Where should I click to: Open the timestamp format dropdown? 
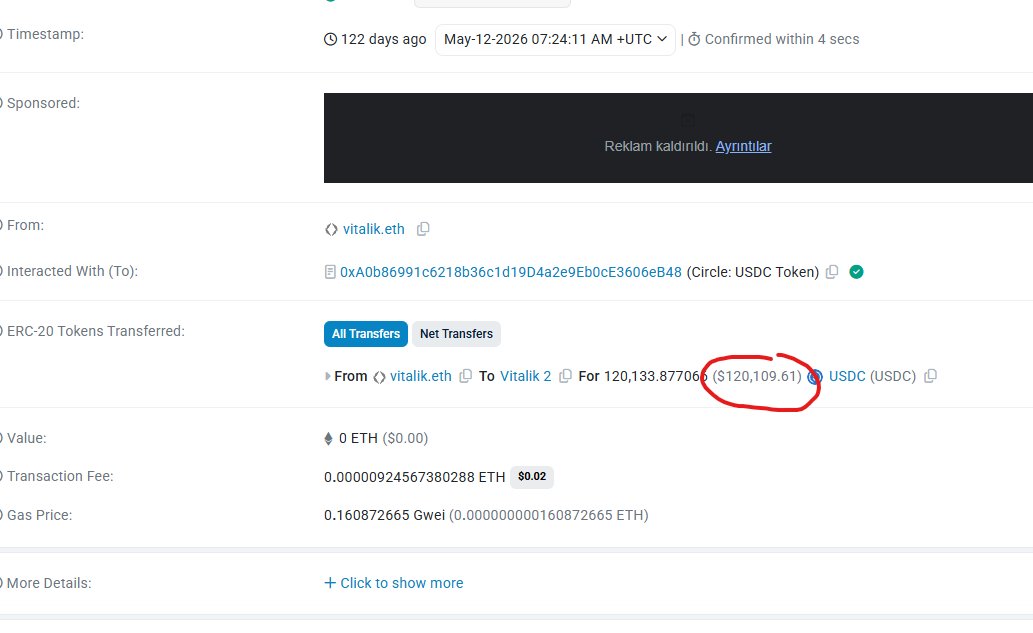click(x=555, y=40)
